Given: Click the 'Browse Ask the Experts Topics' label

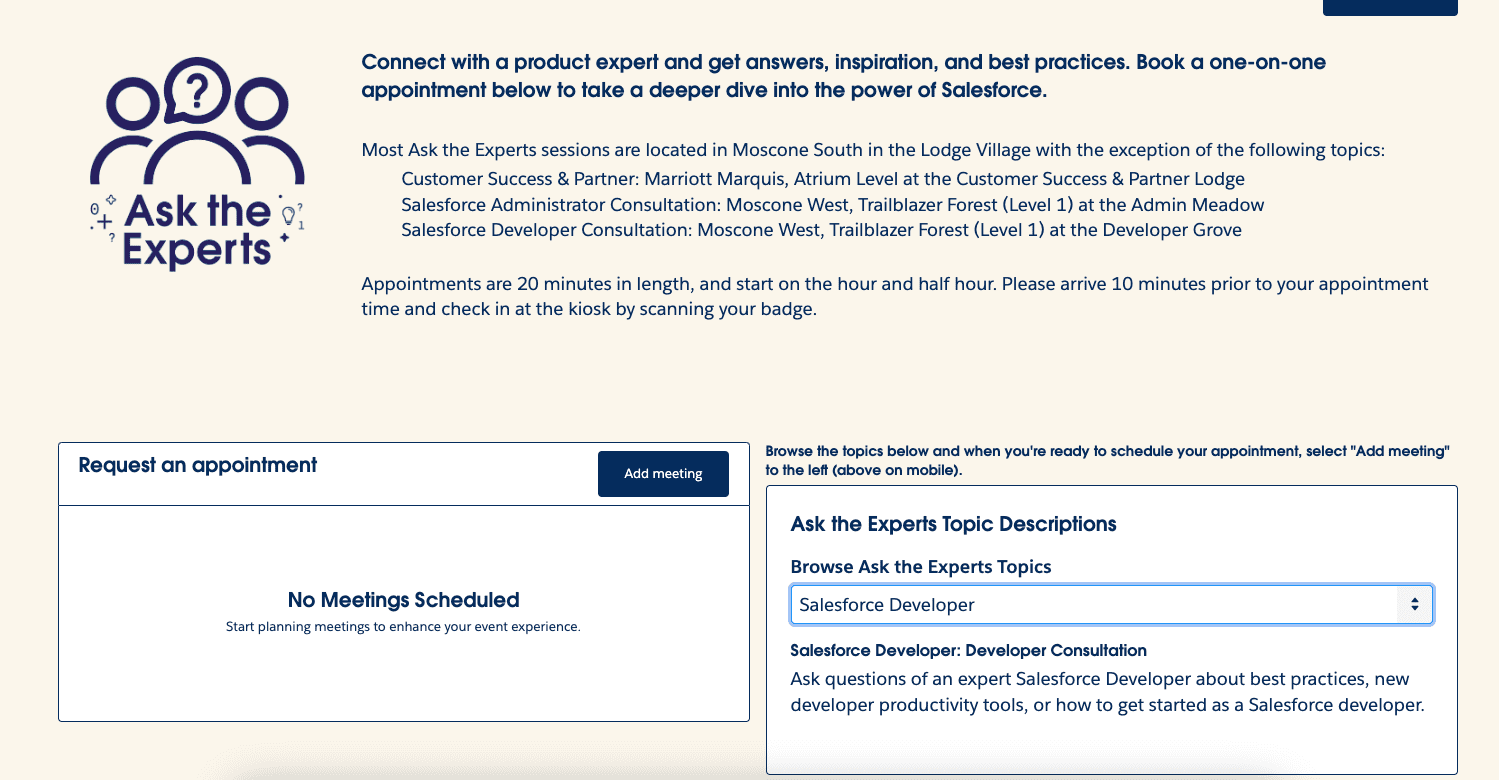Looking at the screenshot, I should [x=921, y=567].
